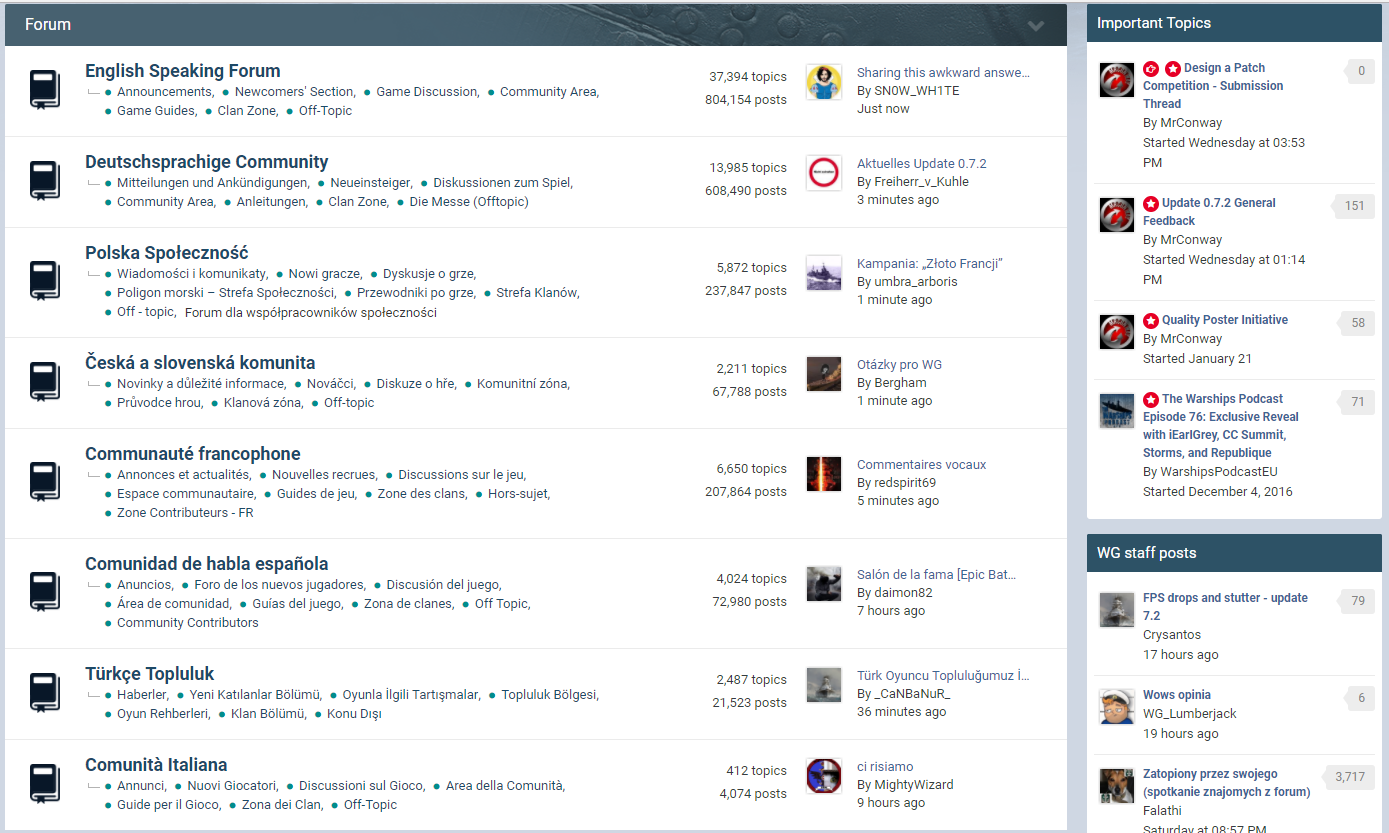Viewport: 1389px width, 833px height.
Task: Open the 'Aktuelles Update 0.7.2' latest post
Action: click(921, 164)
